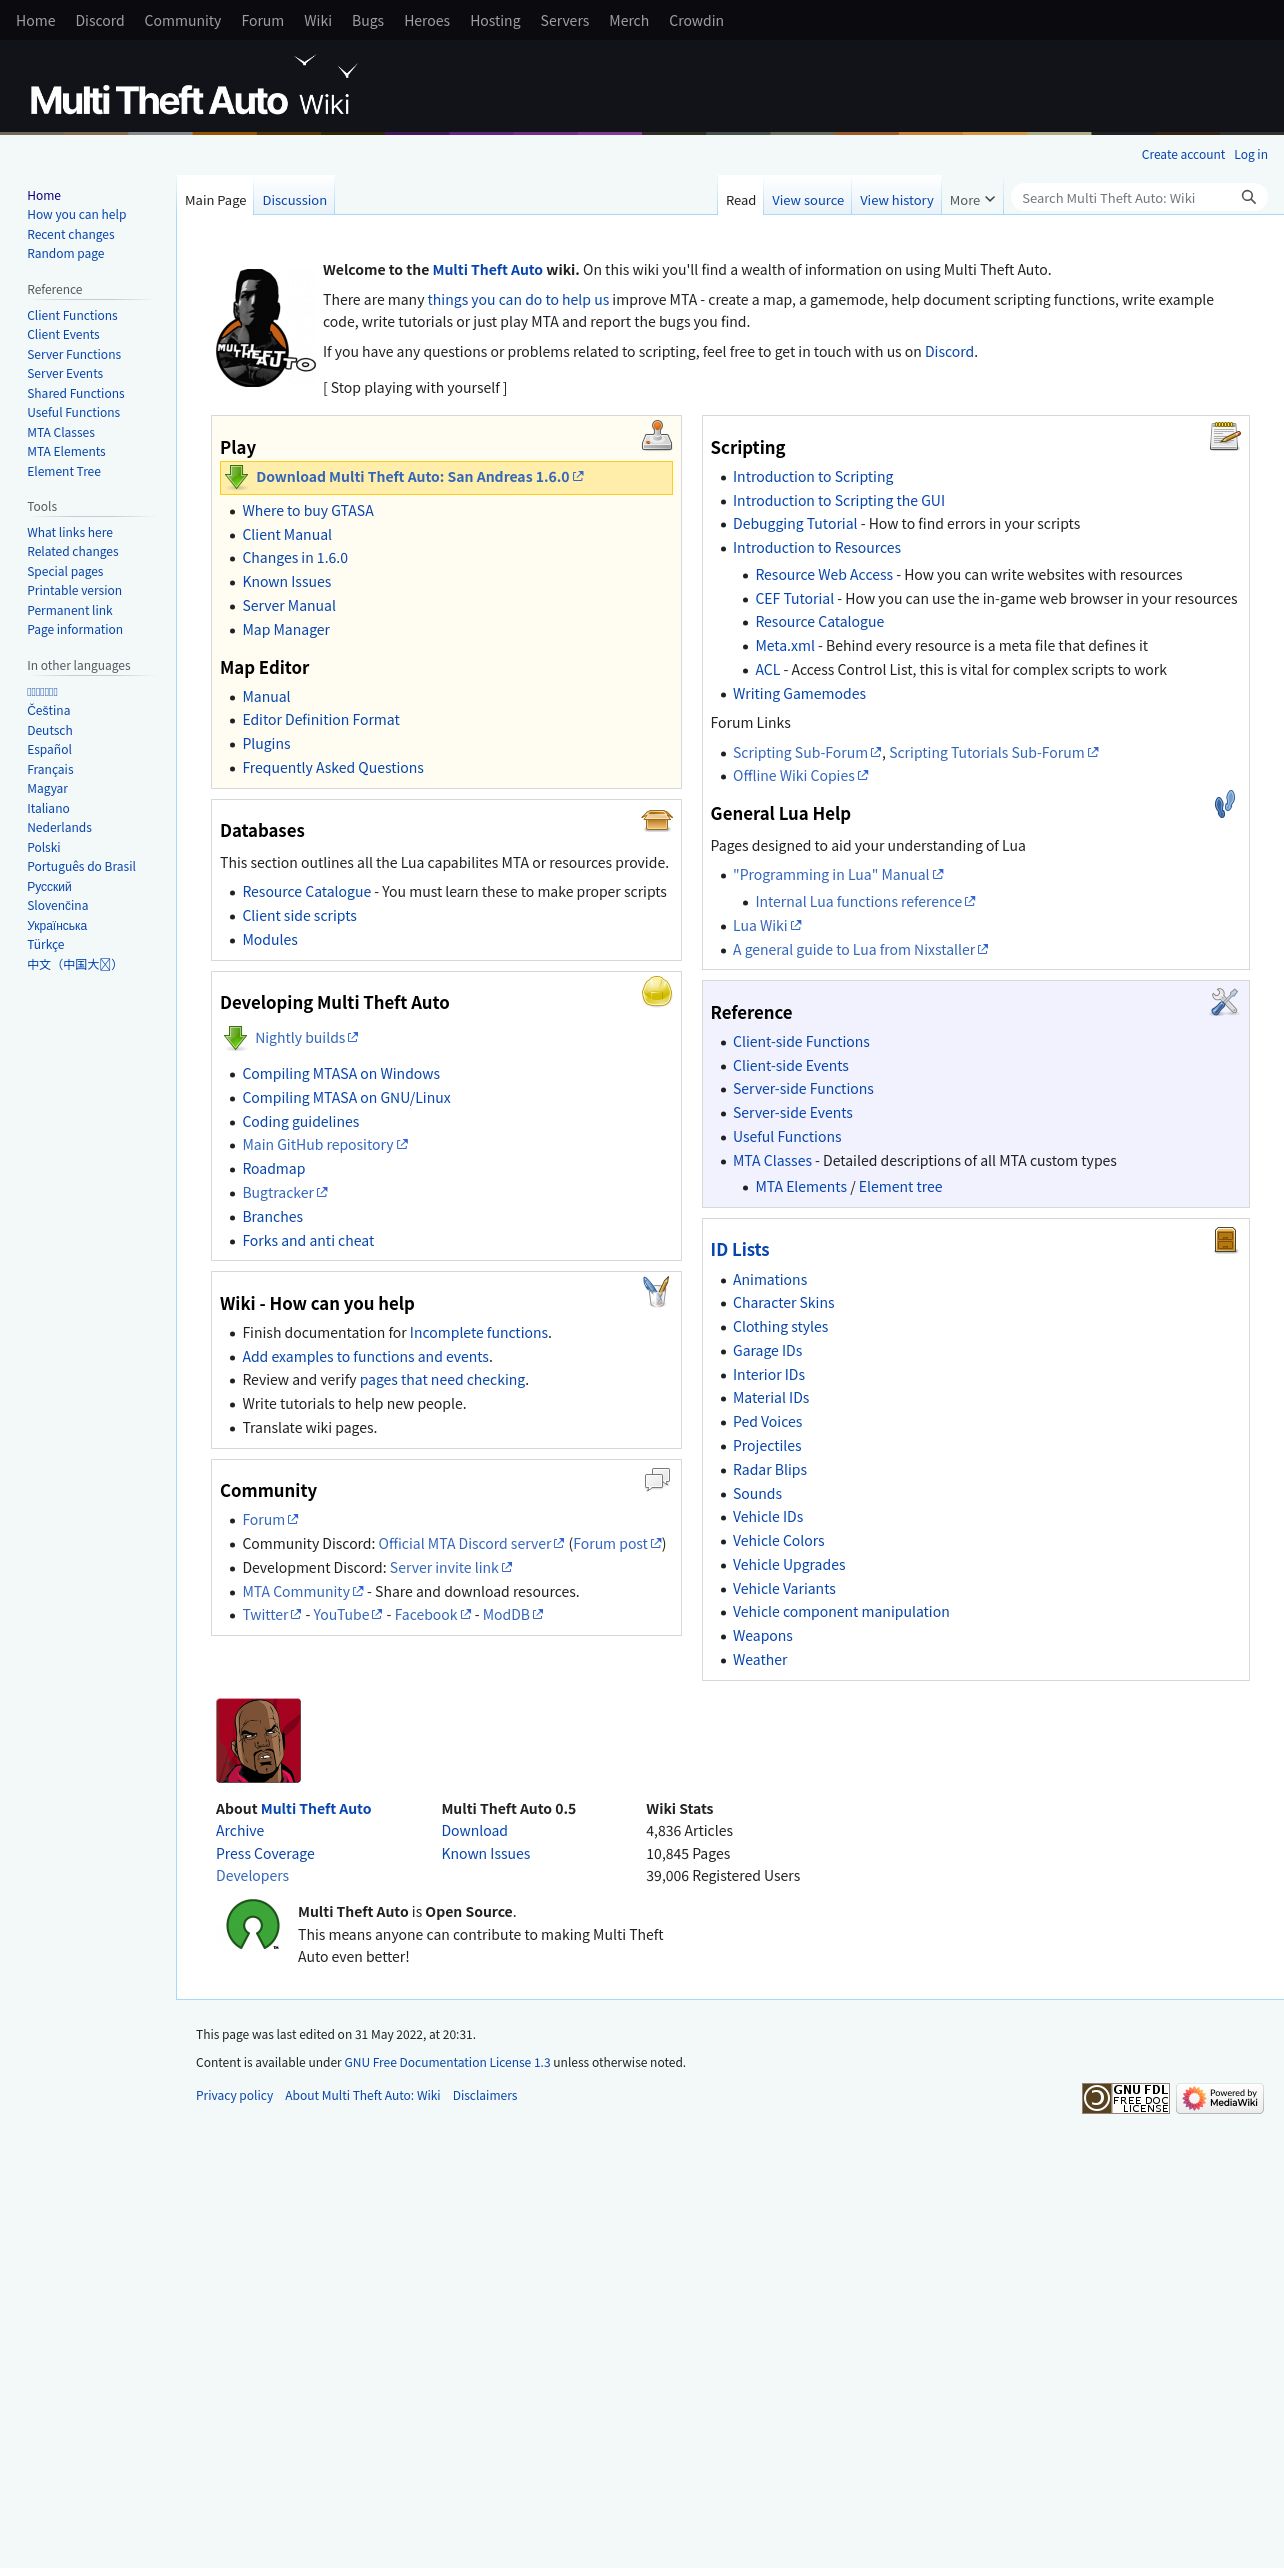
Task: Open Official MTA Discord server link
Action: 471,1543
